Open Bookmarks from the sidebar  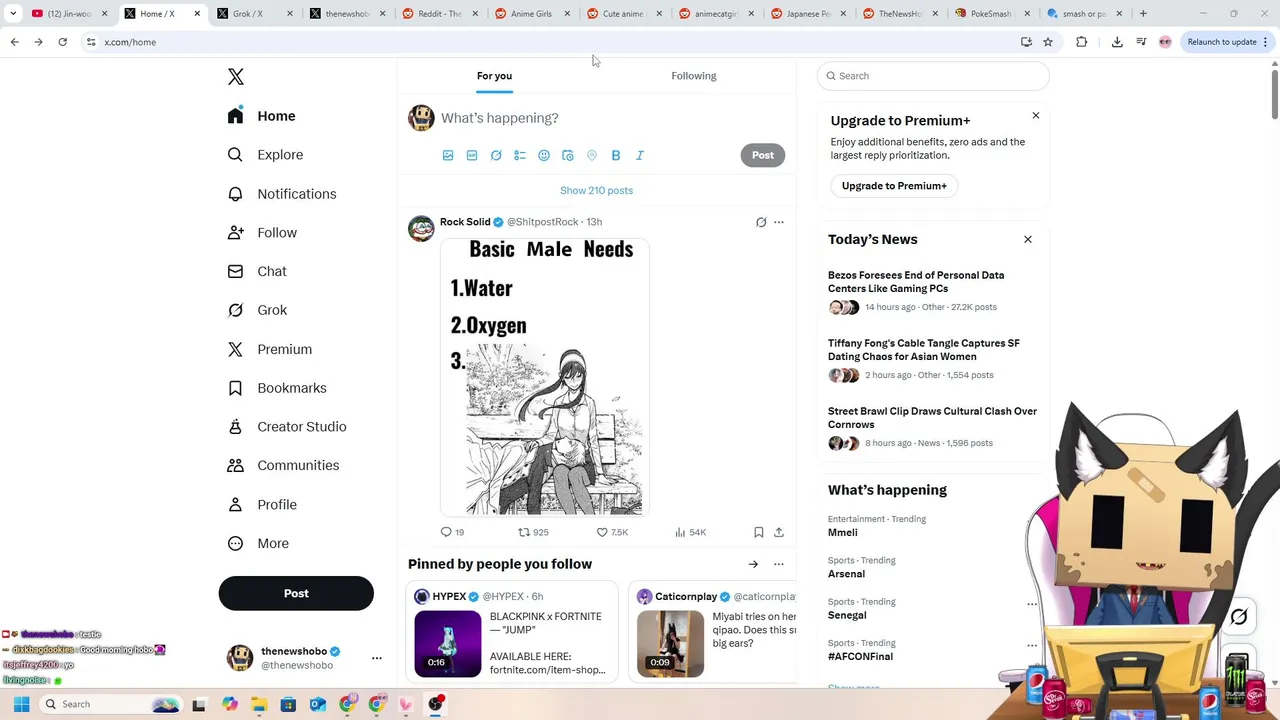coord(277,388)
